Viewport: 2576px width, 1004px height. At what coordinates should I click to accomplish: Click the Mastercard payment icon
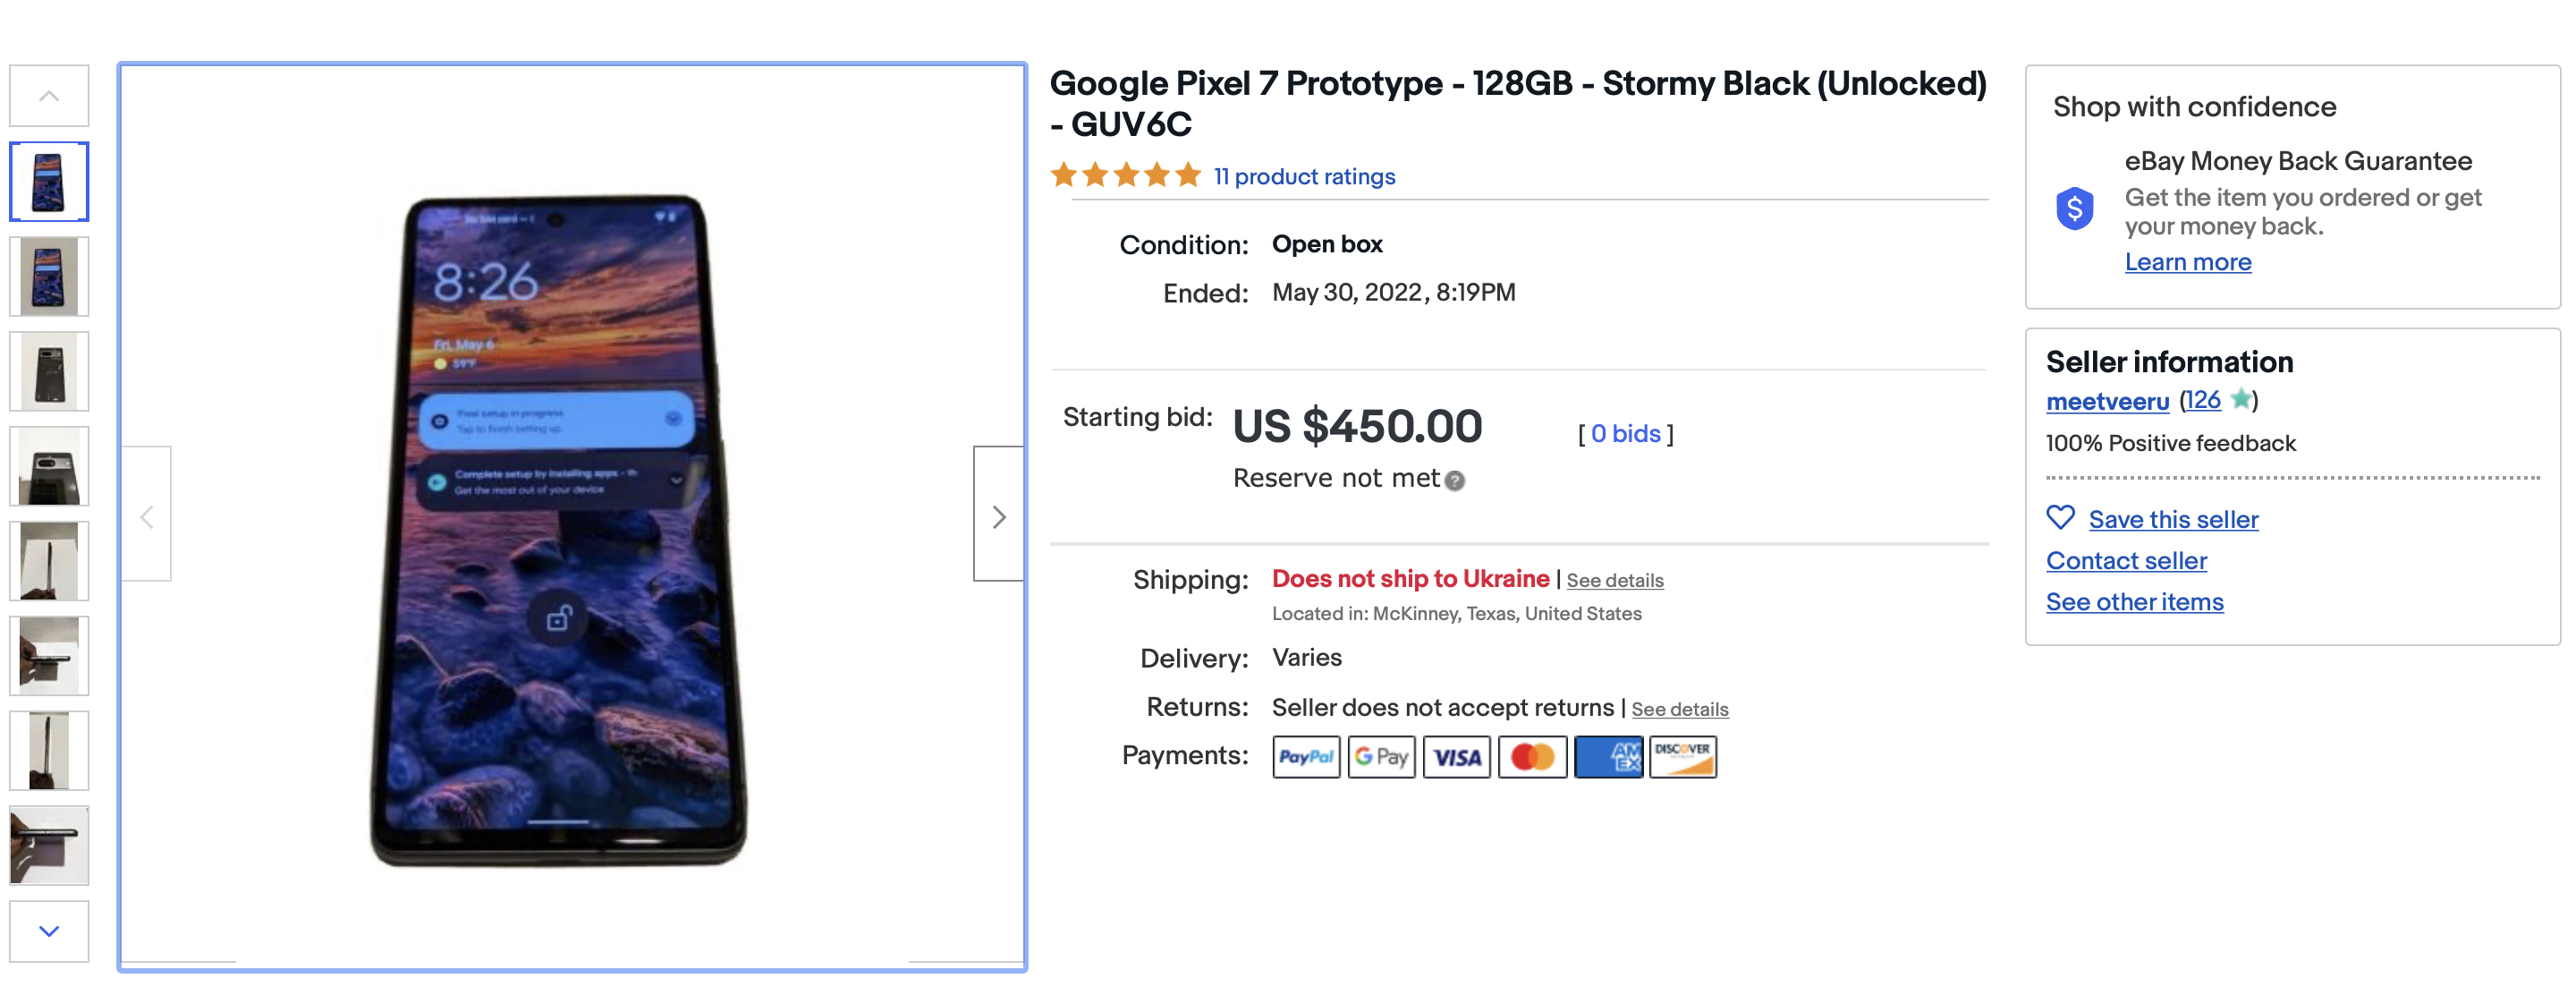coord(1532,757)
